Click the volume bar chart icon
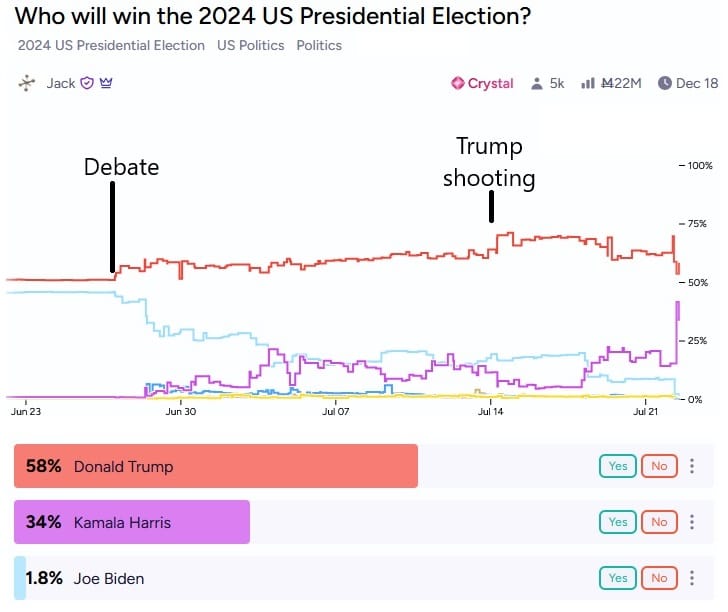Viewport: 728px width, 612px height. (x=588, y=83)
